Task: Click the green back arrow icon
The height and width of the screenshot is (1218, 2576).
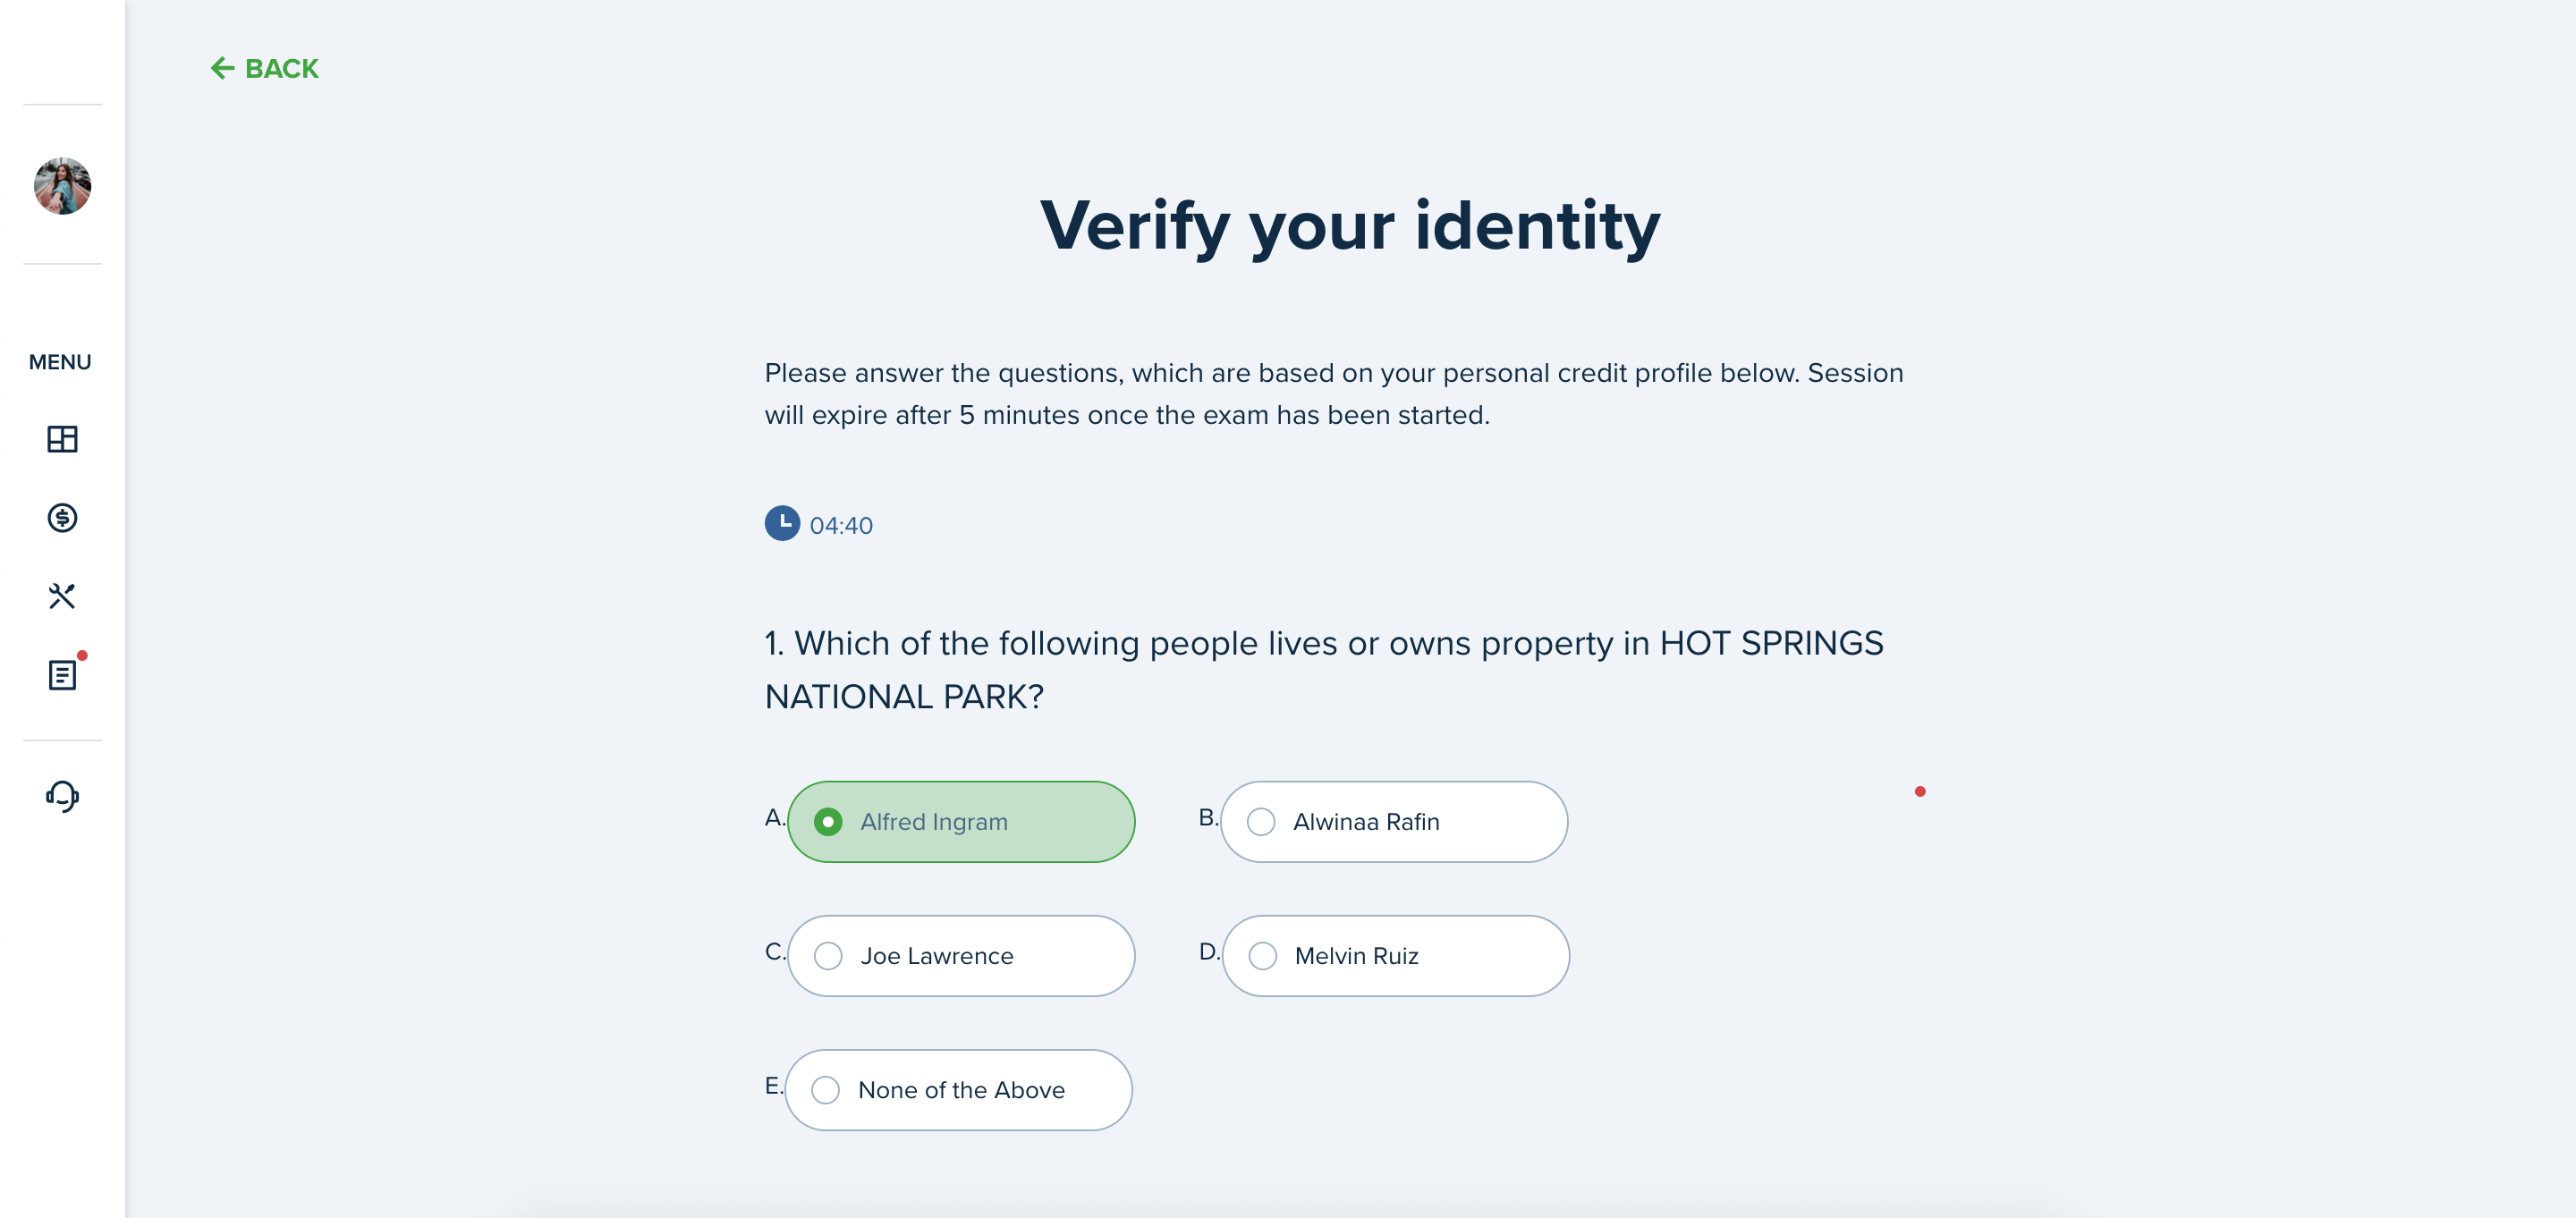Action: coord(222,68)
